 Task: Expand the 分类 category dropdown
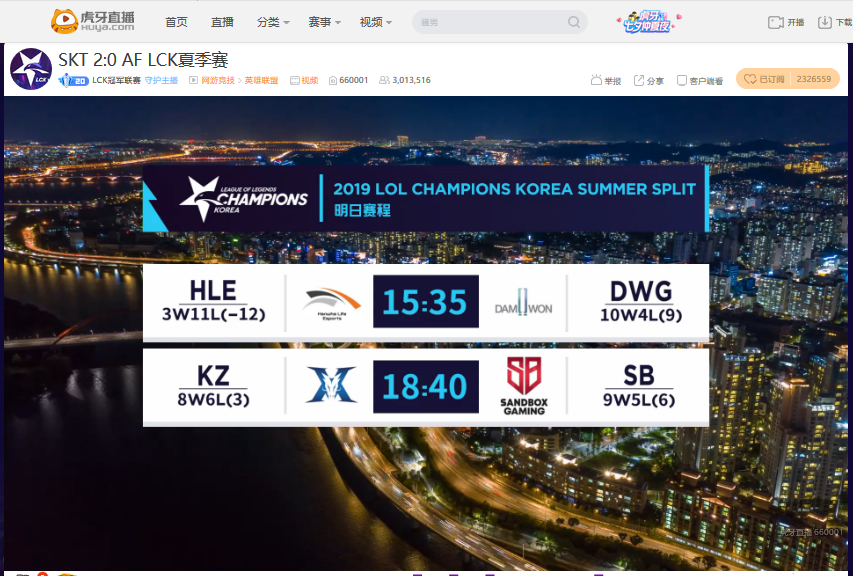pyautogui.click(x=273, y=22)
